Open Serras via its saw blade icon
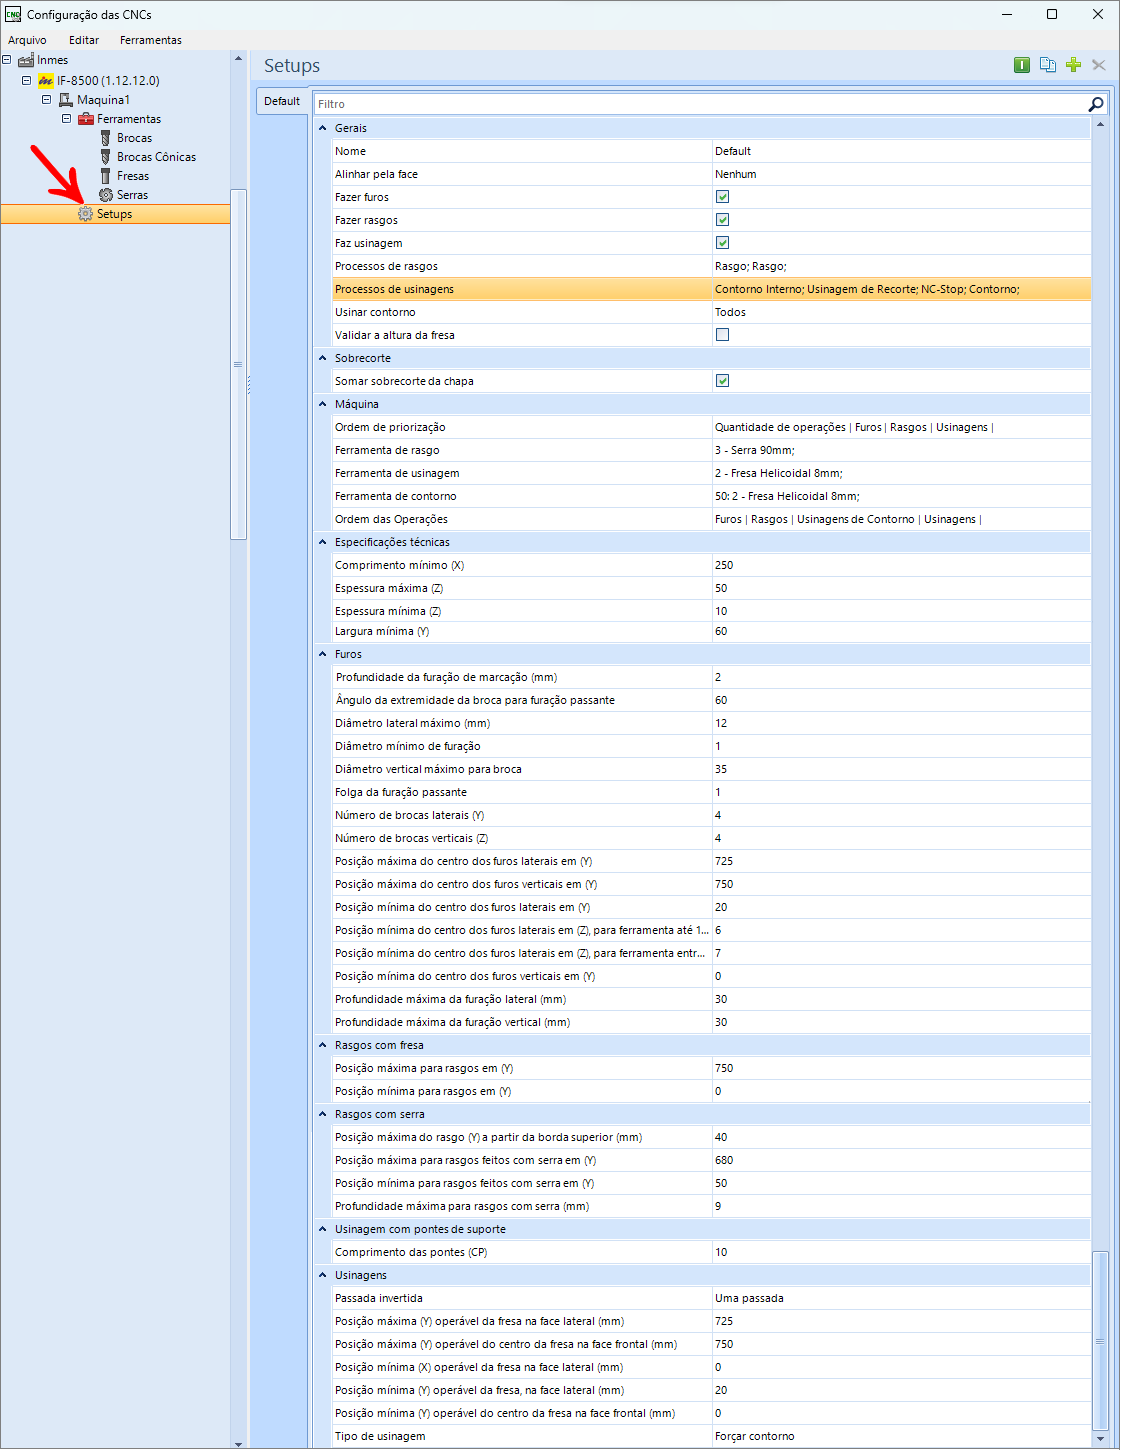1122x1453 pixels. click(106, 195)
